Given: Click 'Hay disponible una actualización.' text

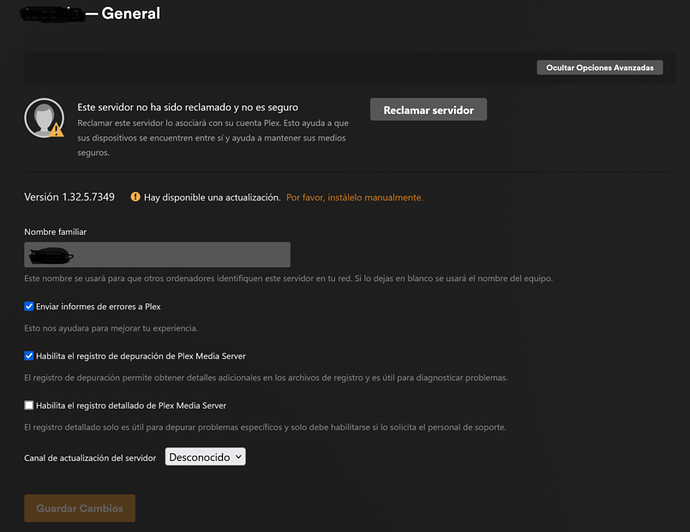Looking at the screenshot, I should coord(212,198).
